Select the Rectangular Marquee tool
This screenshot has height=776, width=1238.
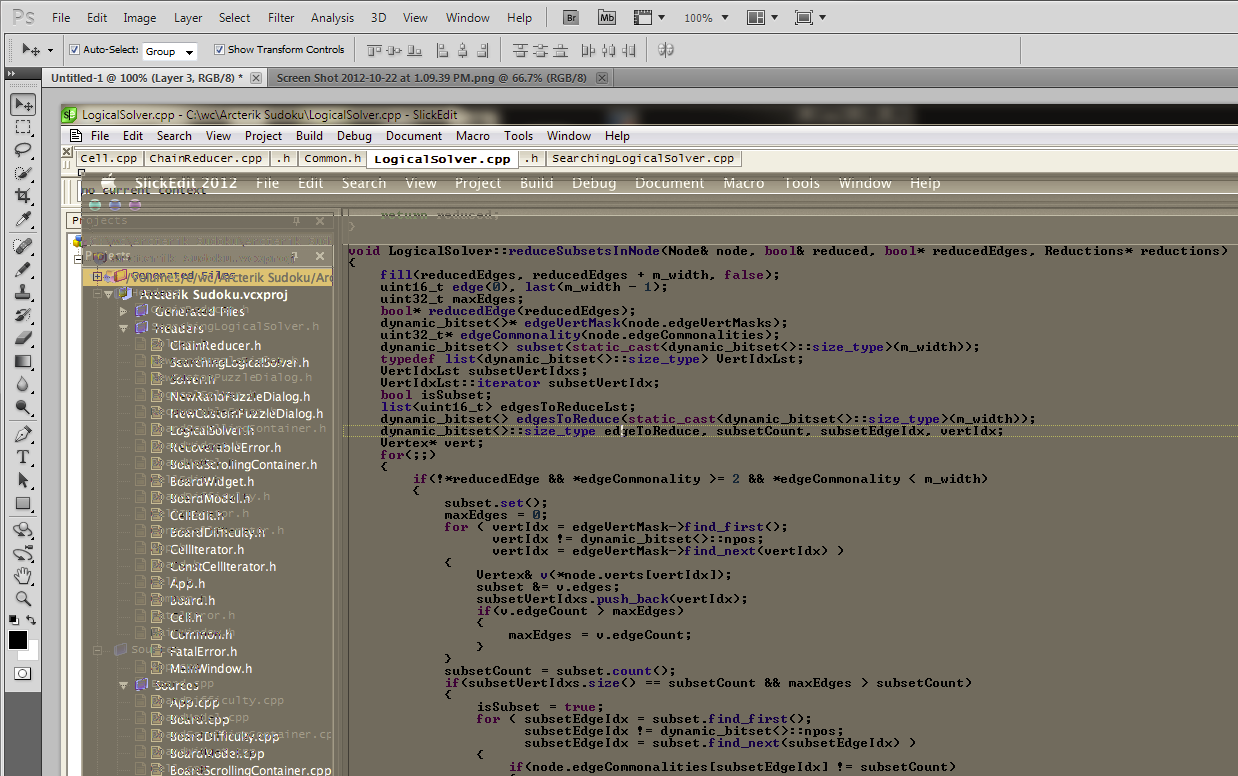[22, 127]
